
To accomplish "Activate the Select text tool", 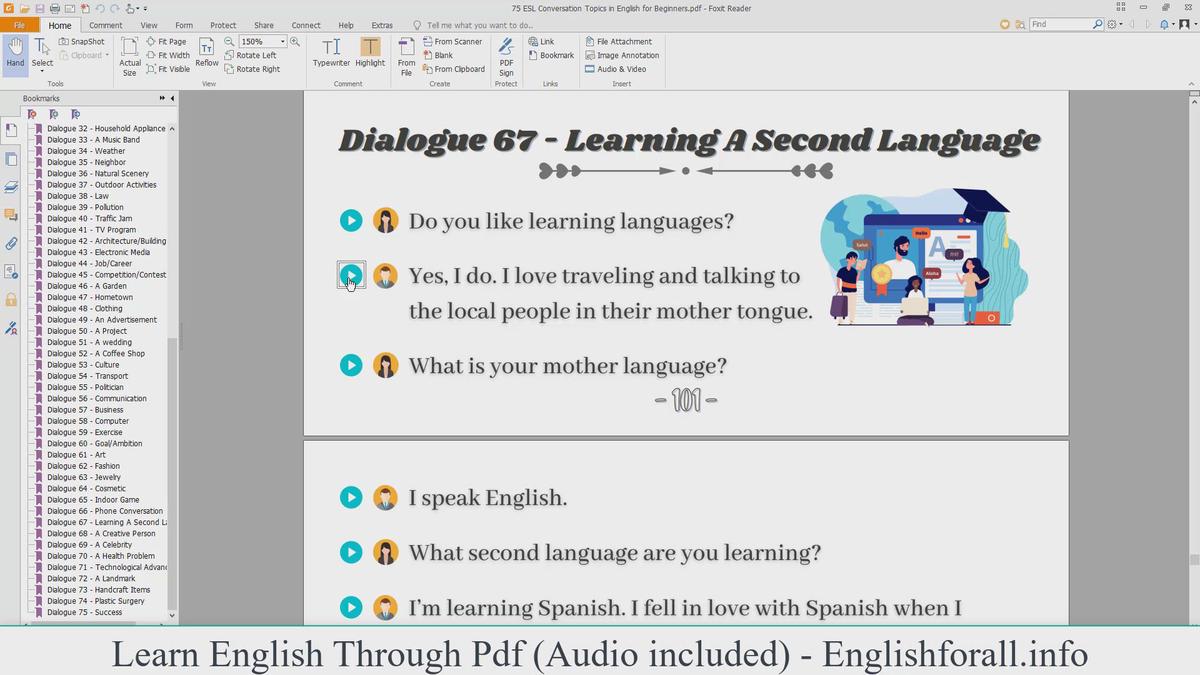I will coord(42,54).
